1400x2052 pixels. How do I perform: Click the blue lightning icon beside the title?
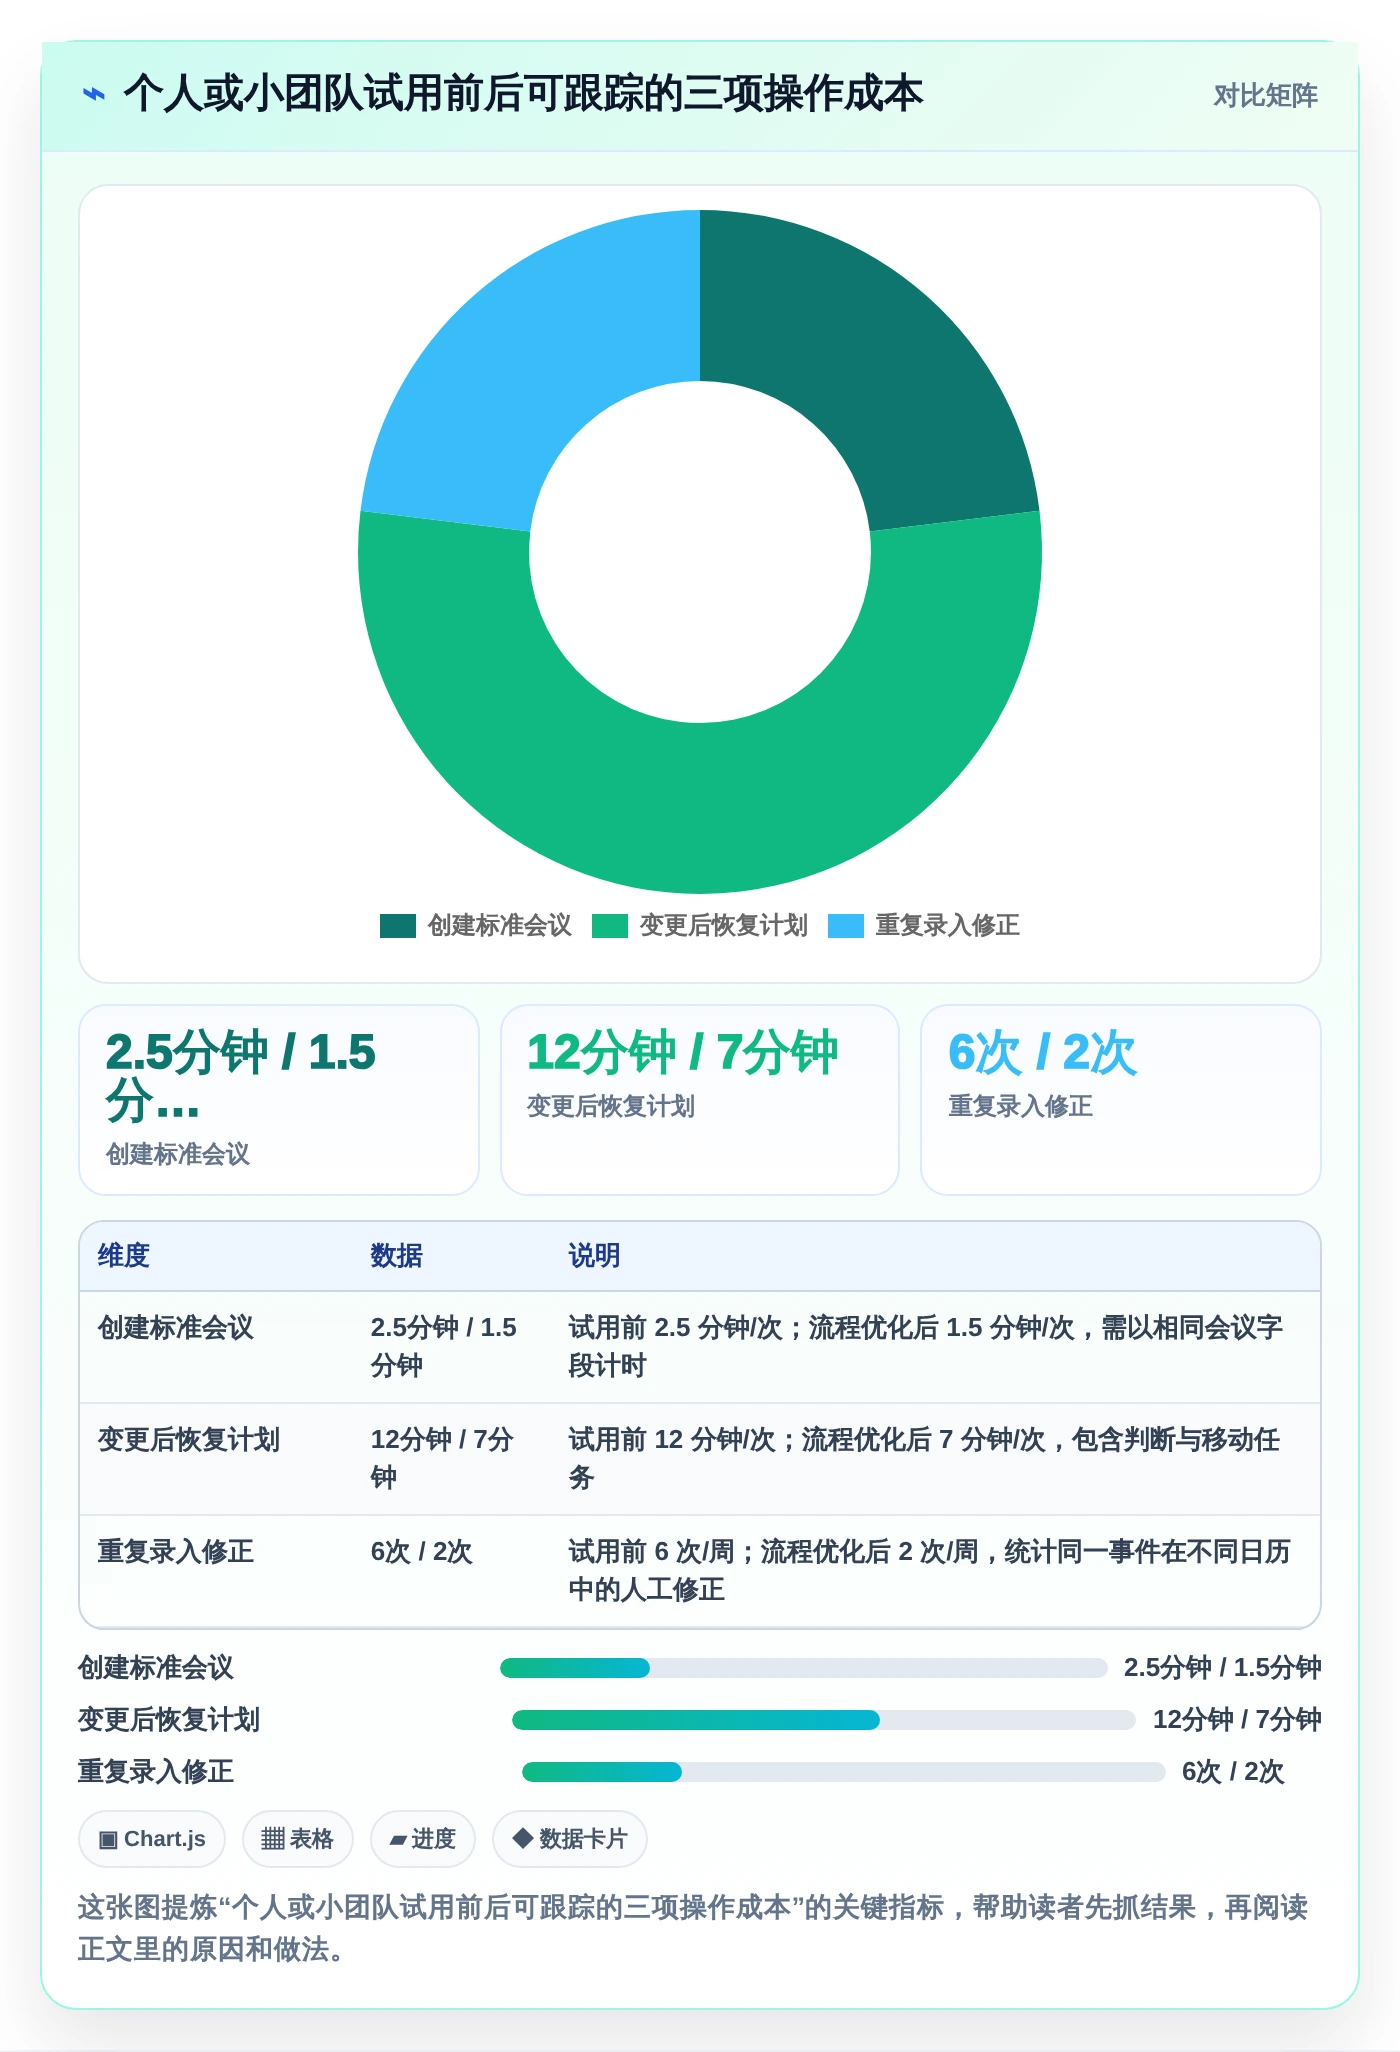(x=93, y=95)
